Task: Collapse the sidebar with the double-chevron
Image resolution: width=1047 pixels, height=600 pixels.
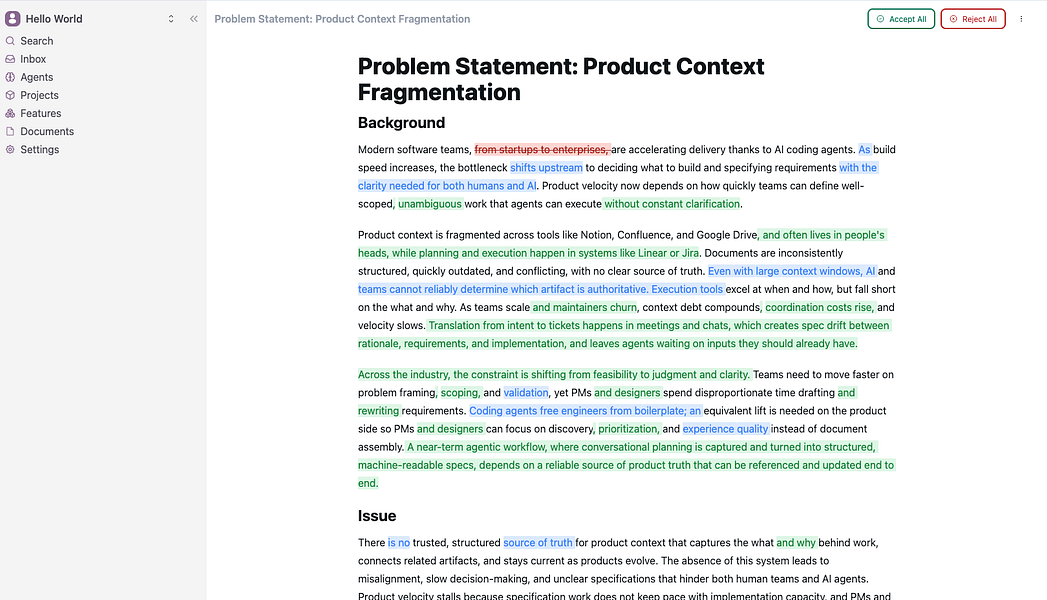Action: click(x=194, y=18)
